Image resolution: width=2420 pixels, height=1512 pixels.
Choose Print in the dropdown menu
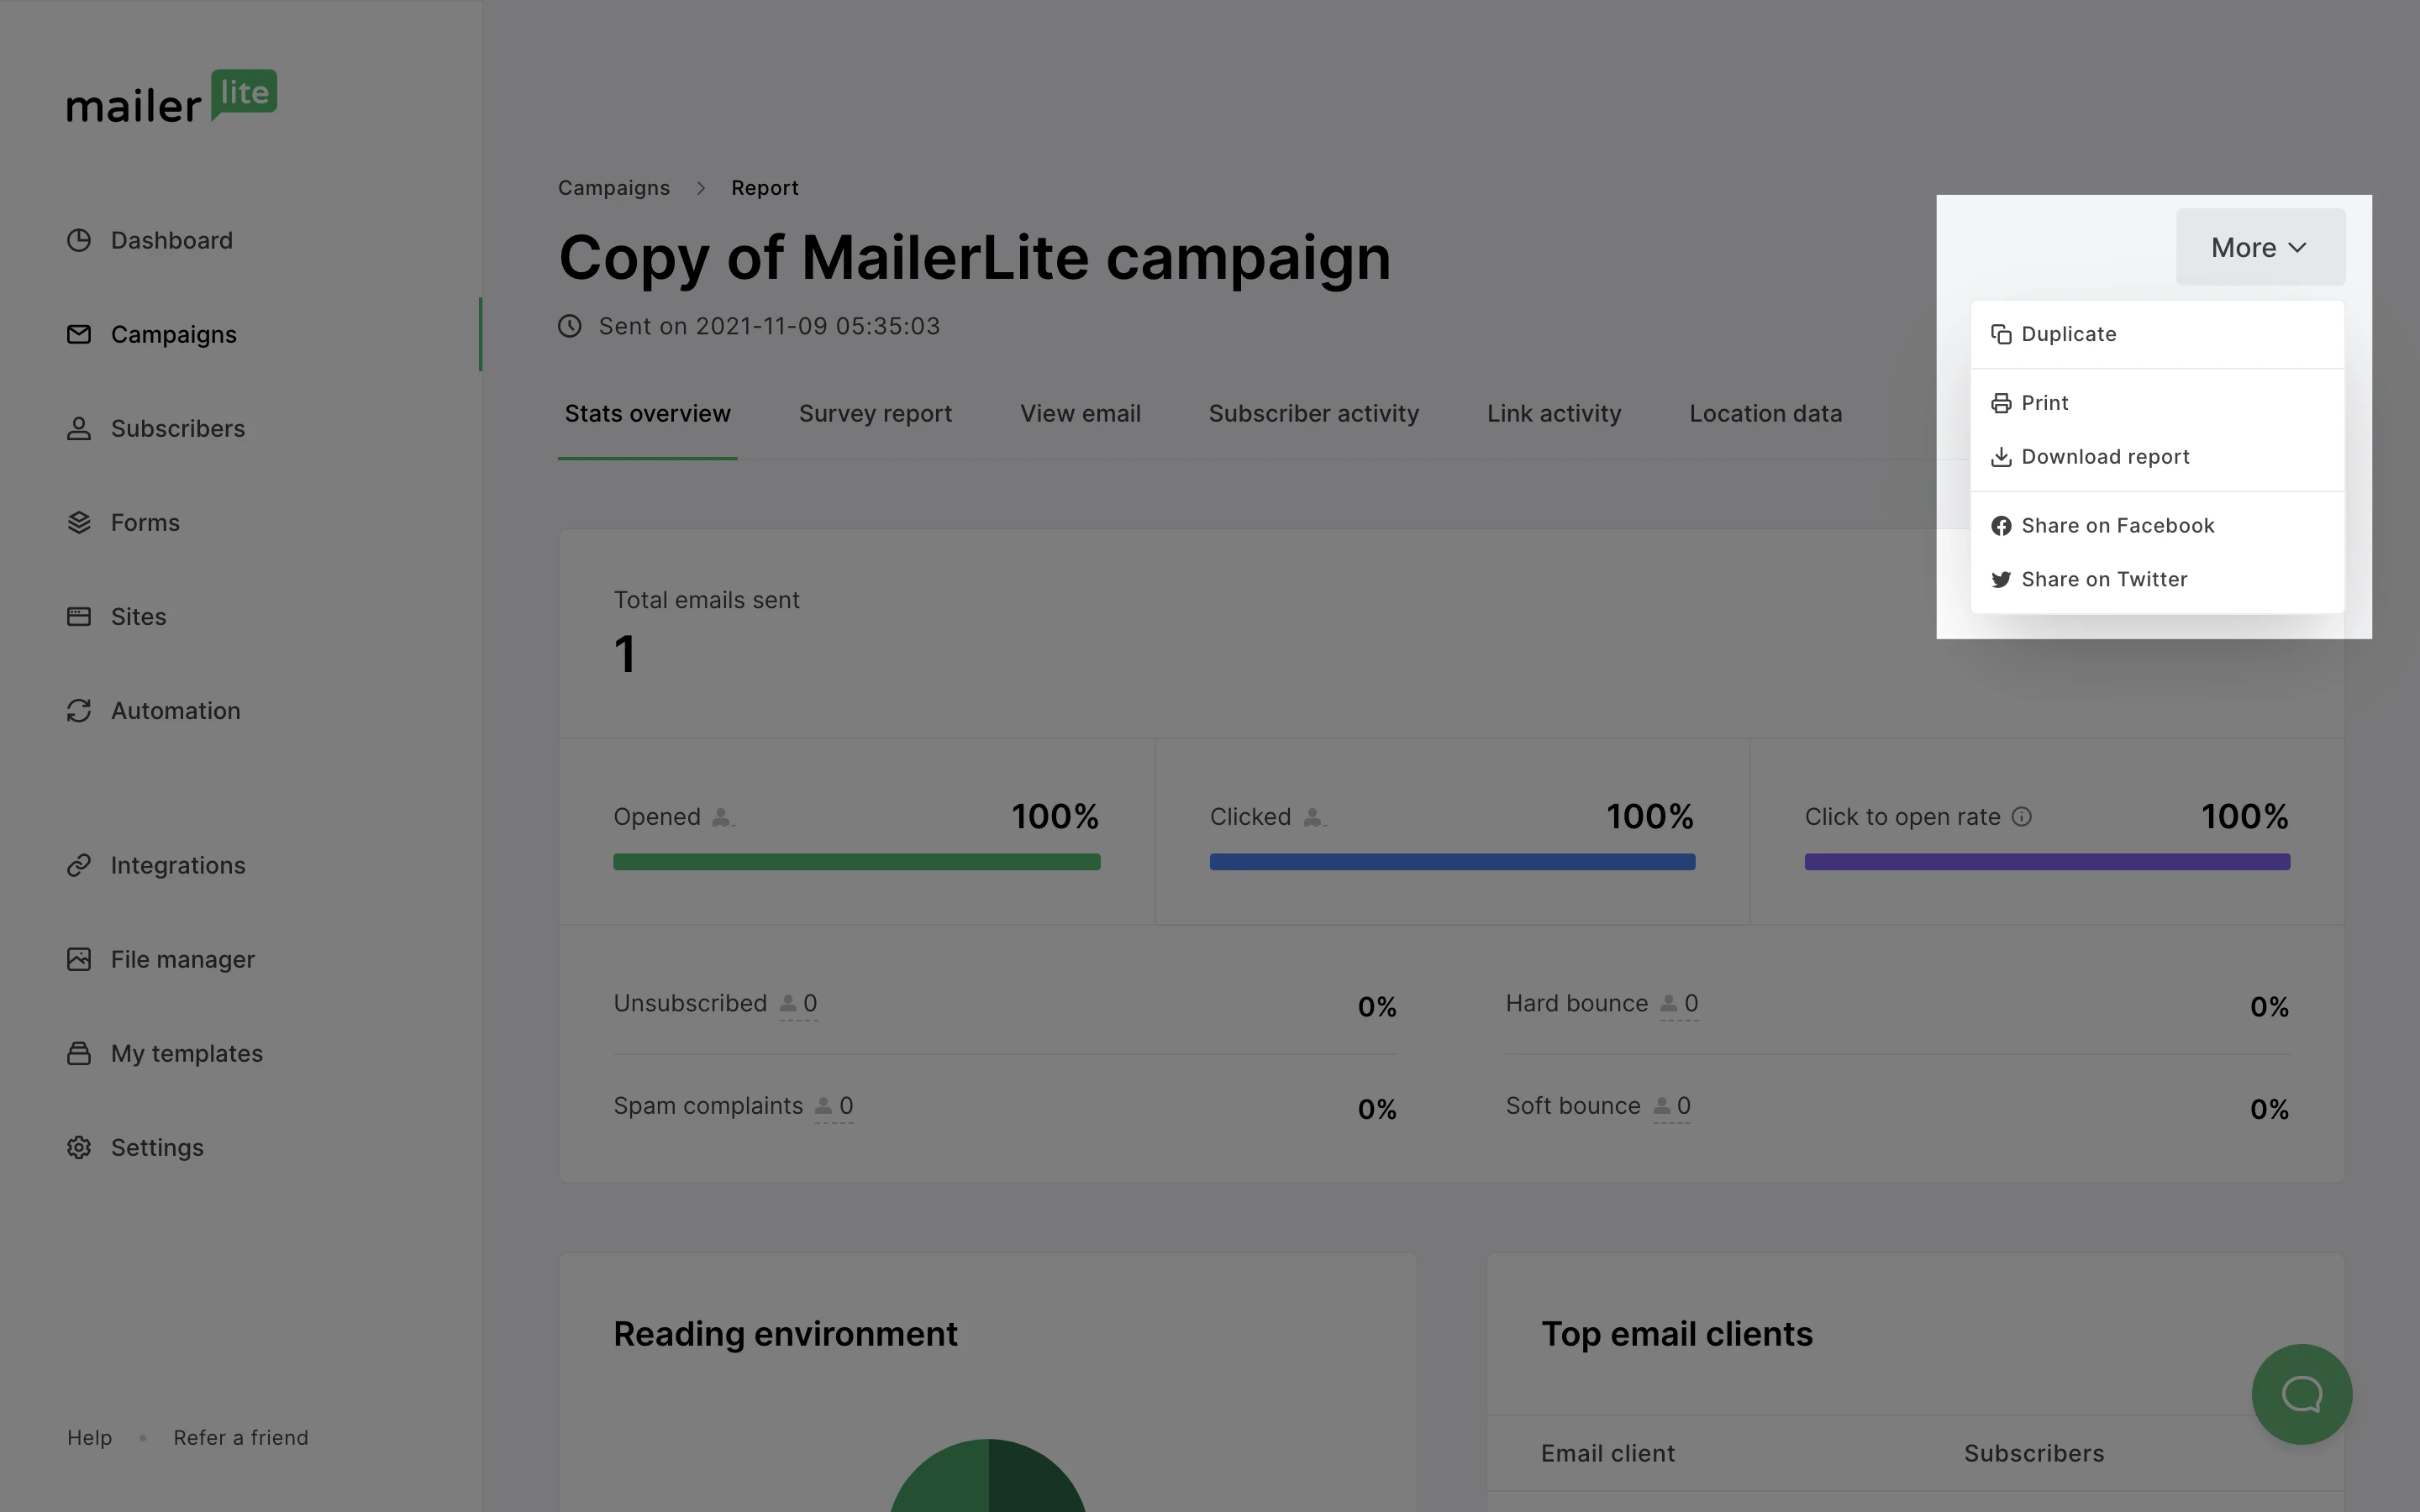[2044, 403]
